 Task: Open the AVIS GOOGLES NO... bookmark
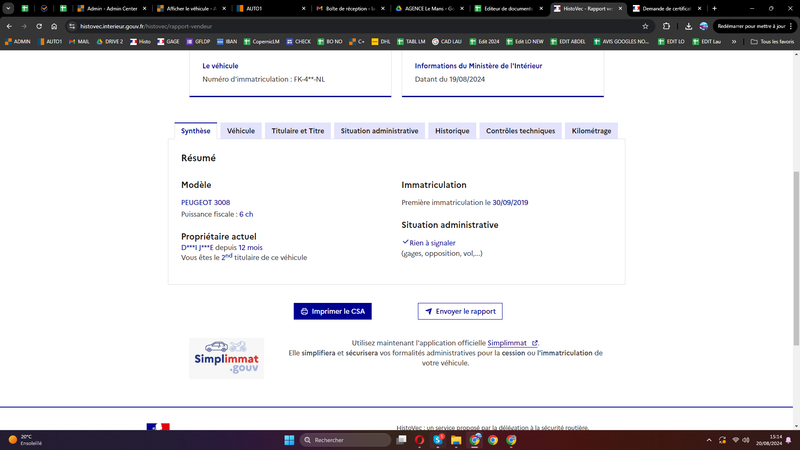tap(621, 41)
